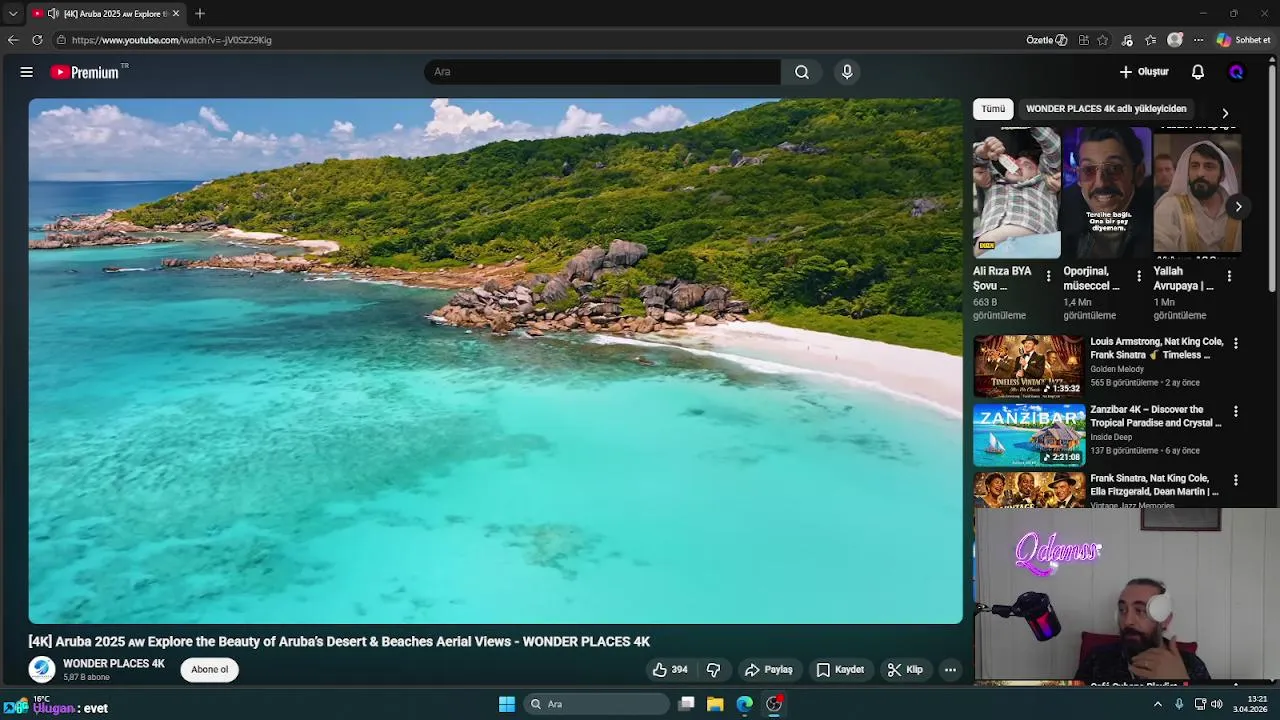Subscribe with the Abone ol button
This screenshot has height=720, width=1280.
coord(210,670)
